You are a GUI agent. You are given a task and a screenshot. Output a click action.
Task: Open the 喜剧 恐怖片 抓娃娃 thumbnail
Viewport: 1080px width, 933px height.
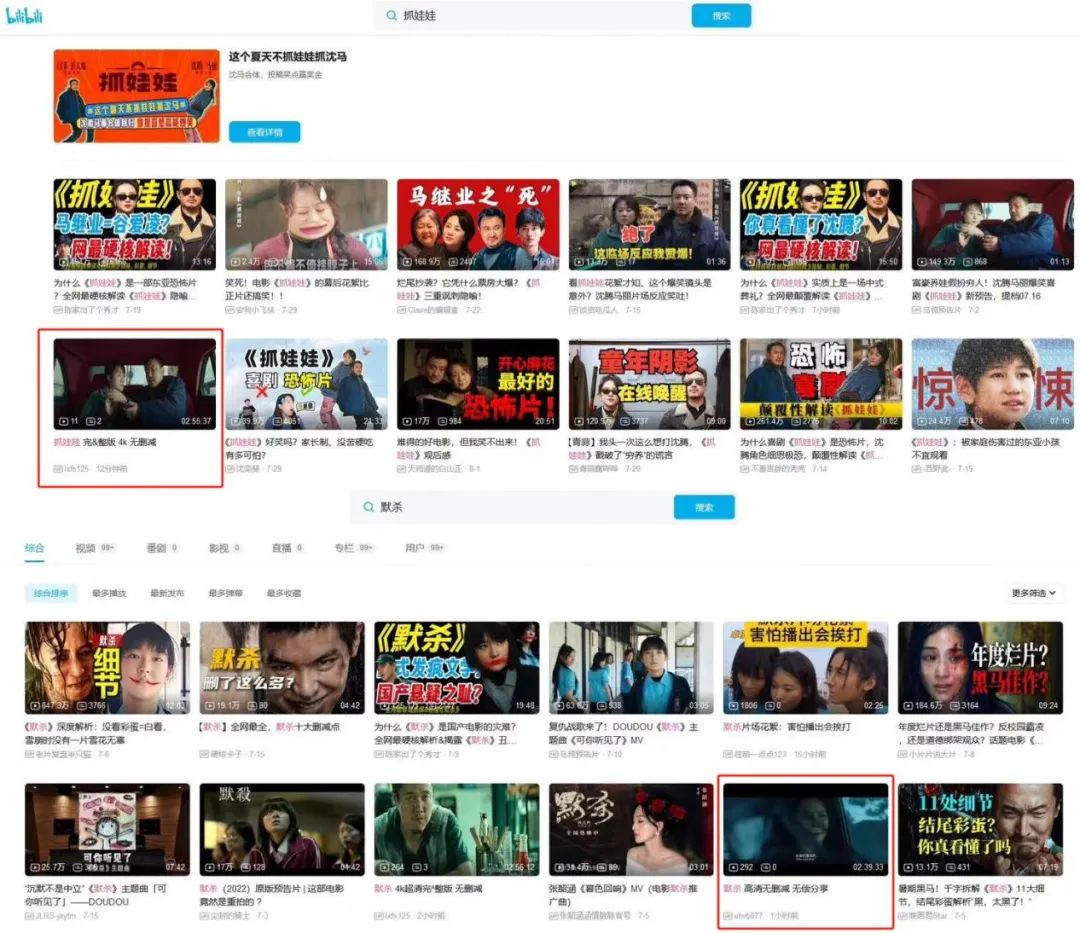click(x=307, y=384)
